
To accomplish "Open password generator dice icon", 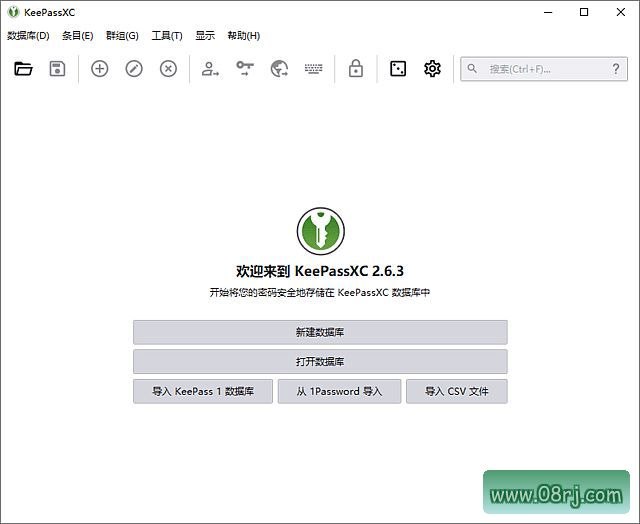I will pos(398,69).
